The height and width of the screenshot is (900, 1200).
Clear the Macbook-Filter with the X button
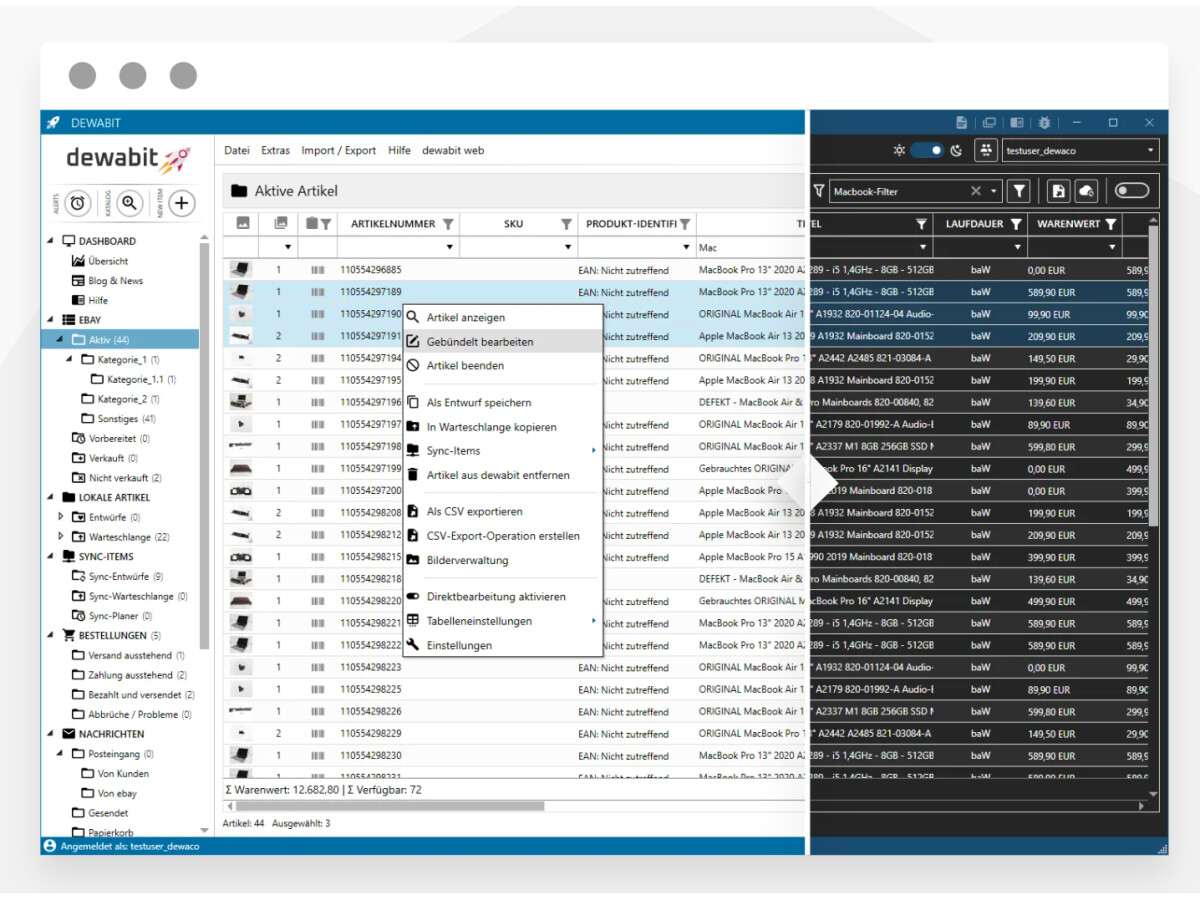coord(976,191)
